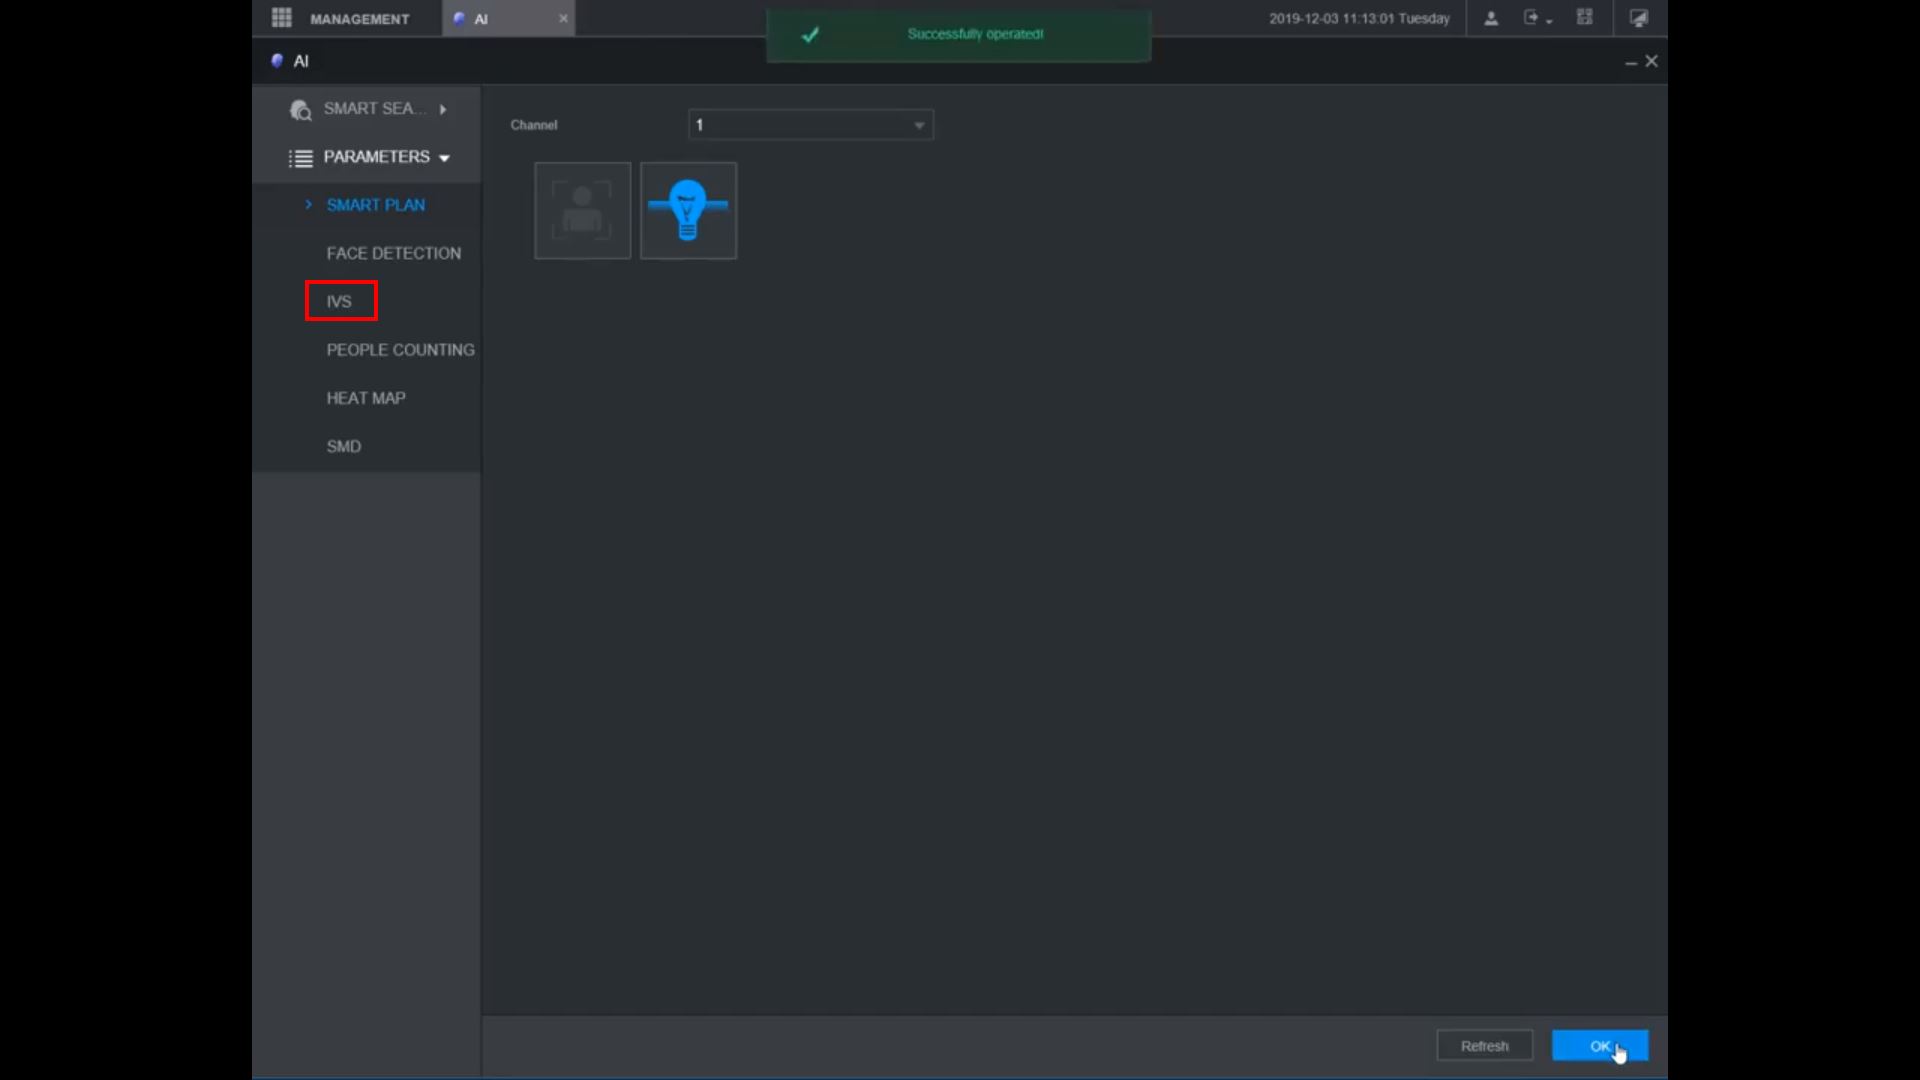Click the Management grid icon
Viewport: 1920px width, 1080px height.
click(x=282, y=18)
